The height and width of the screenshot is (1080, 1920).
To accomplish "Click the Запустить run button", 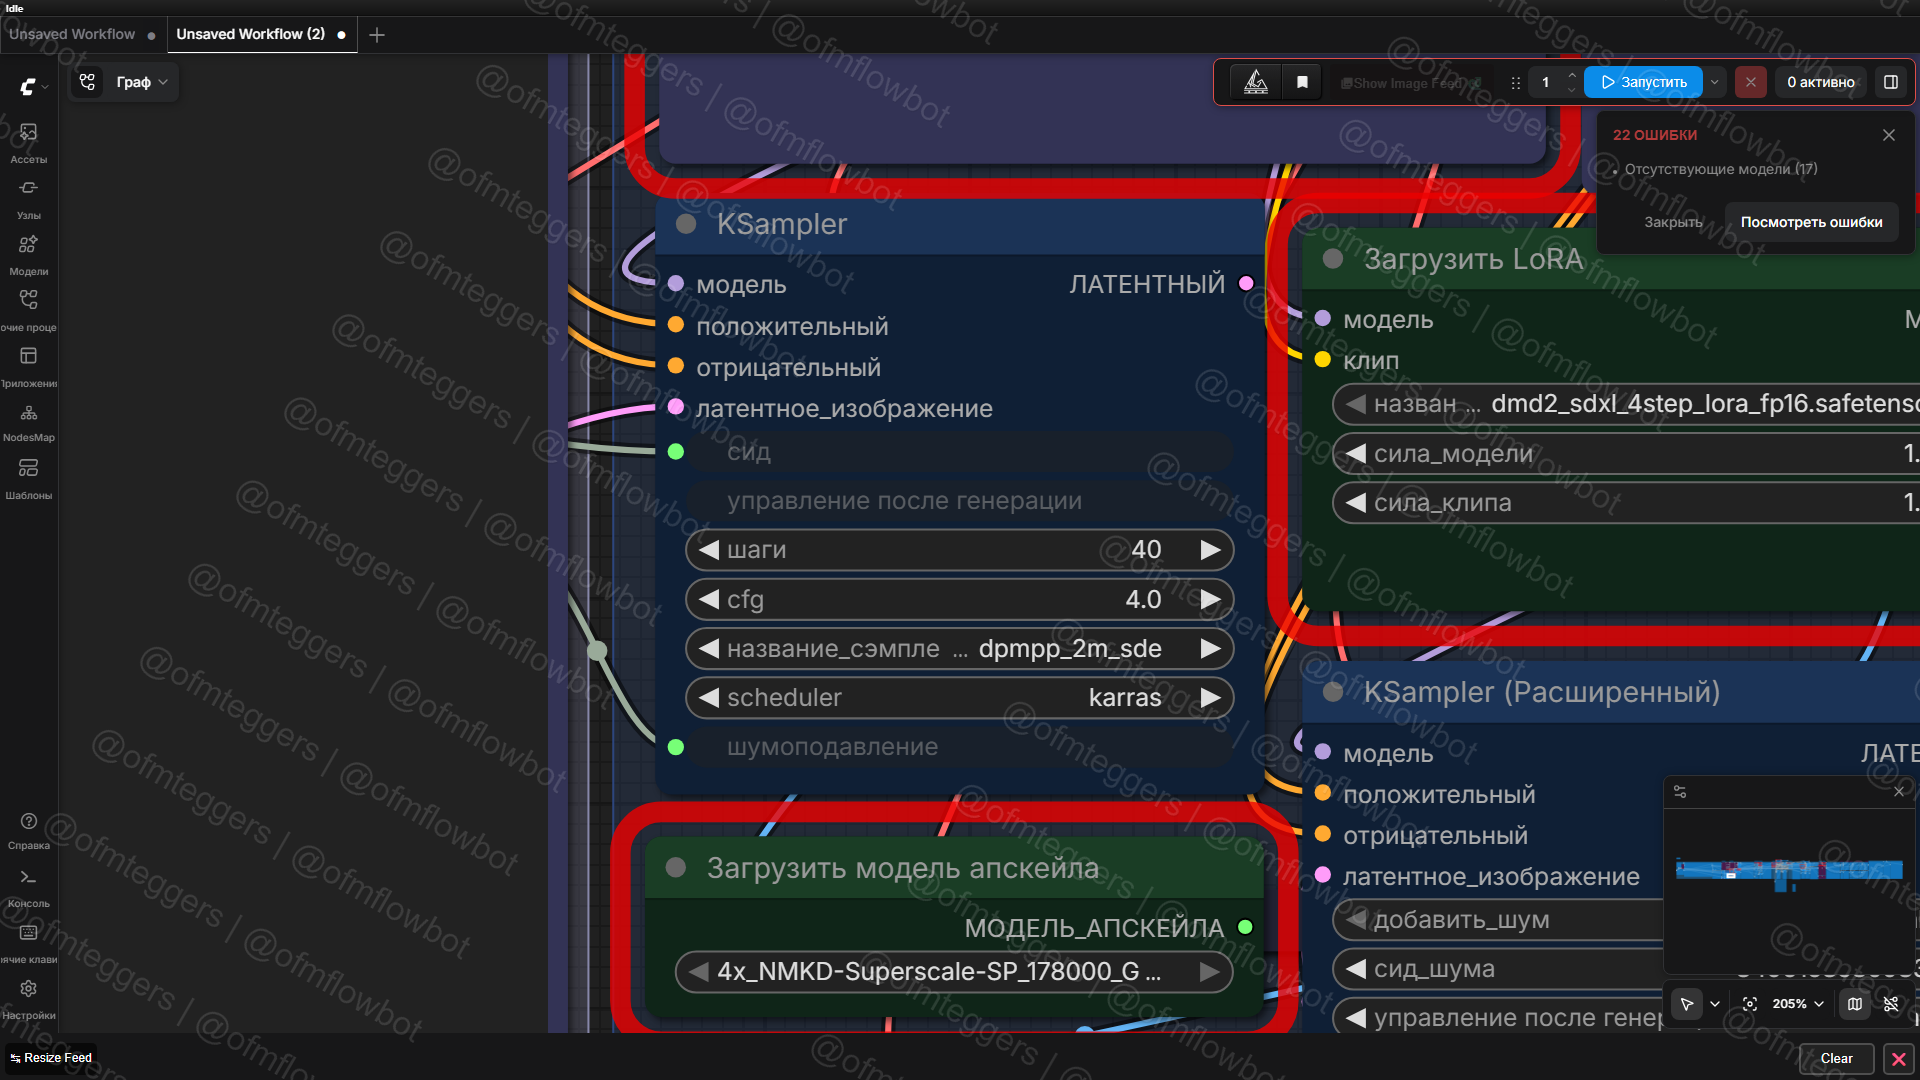I will coord(1643,82).
